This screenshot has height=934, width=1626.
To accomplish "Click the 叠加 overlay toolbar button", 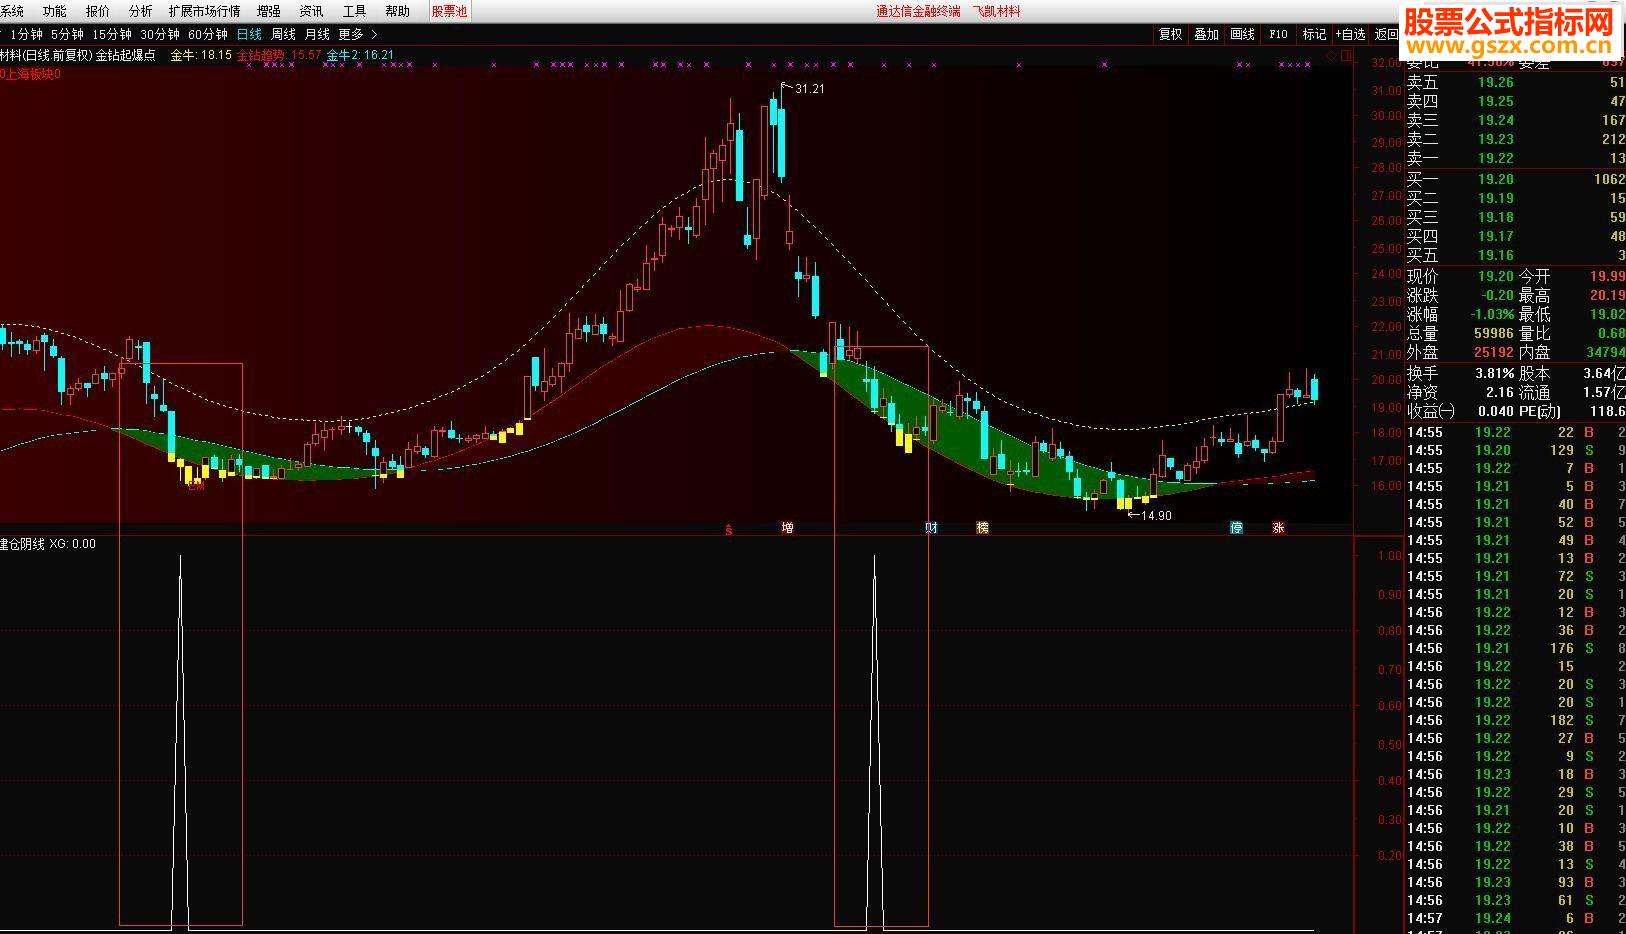I will pos(1206,34).
